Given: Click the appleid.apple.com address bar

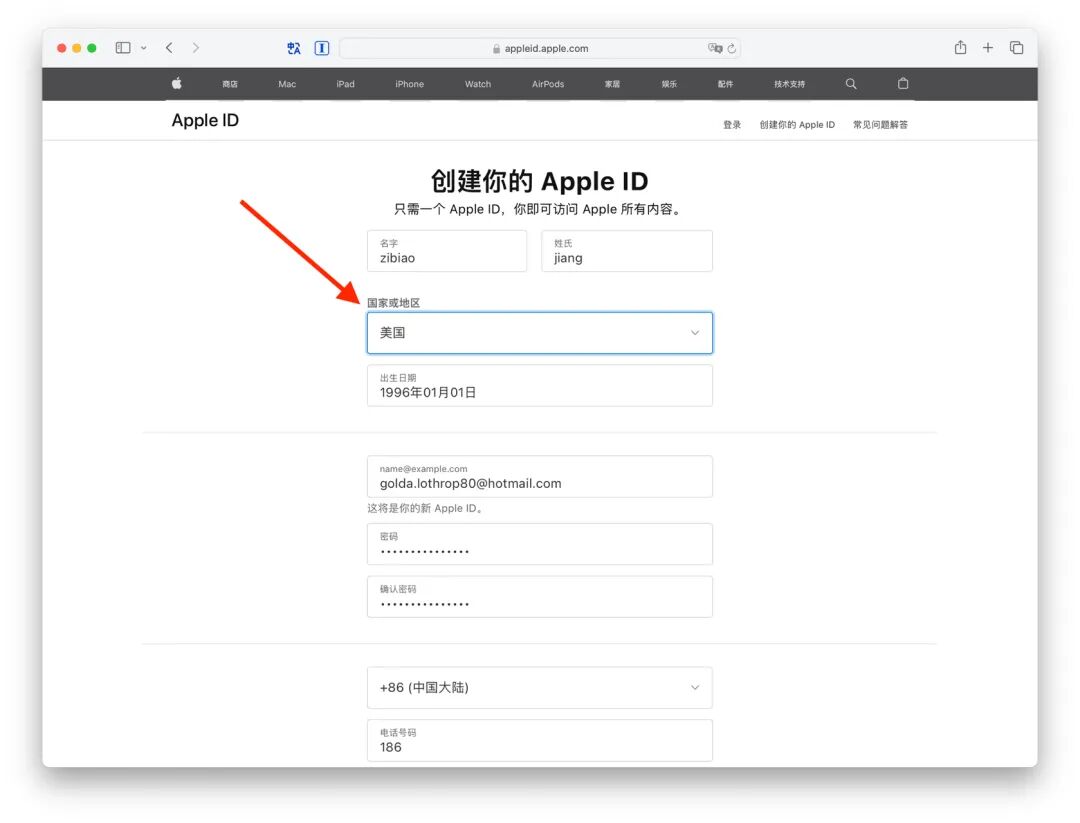Looking at the screenshot, I should pos(540,48).
